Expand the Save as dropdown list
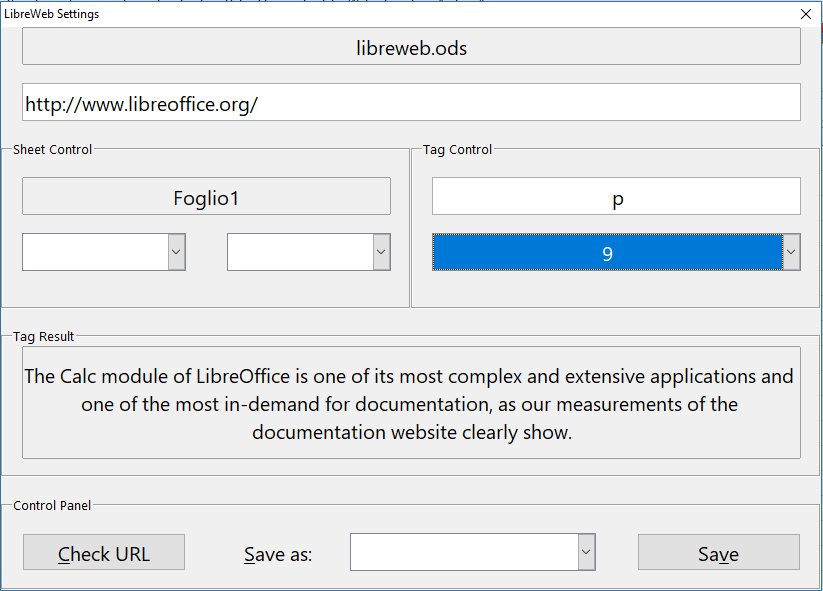The width and height of the screenshot is (823, 591). pos(586,552)
